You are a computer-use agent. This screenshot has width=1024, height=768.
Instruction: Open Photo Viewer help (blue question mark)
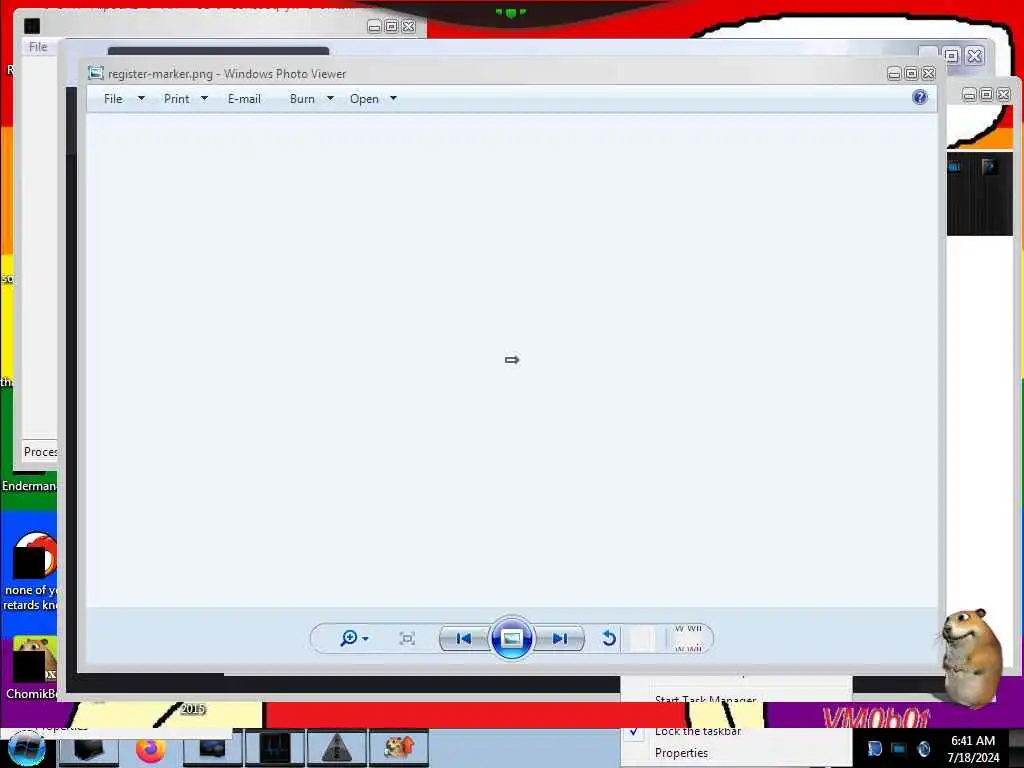pos(920,97)
